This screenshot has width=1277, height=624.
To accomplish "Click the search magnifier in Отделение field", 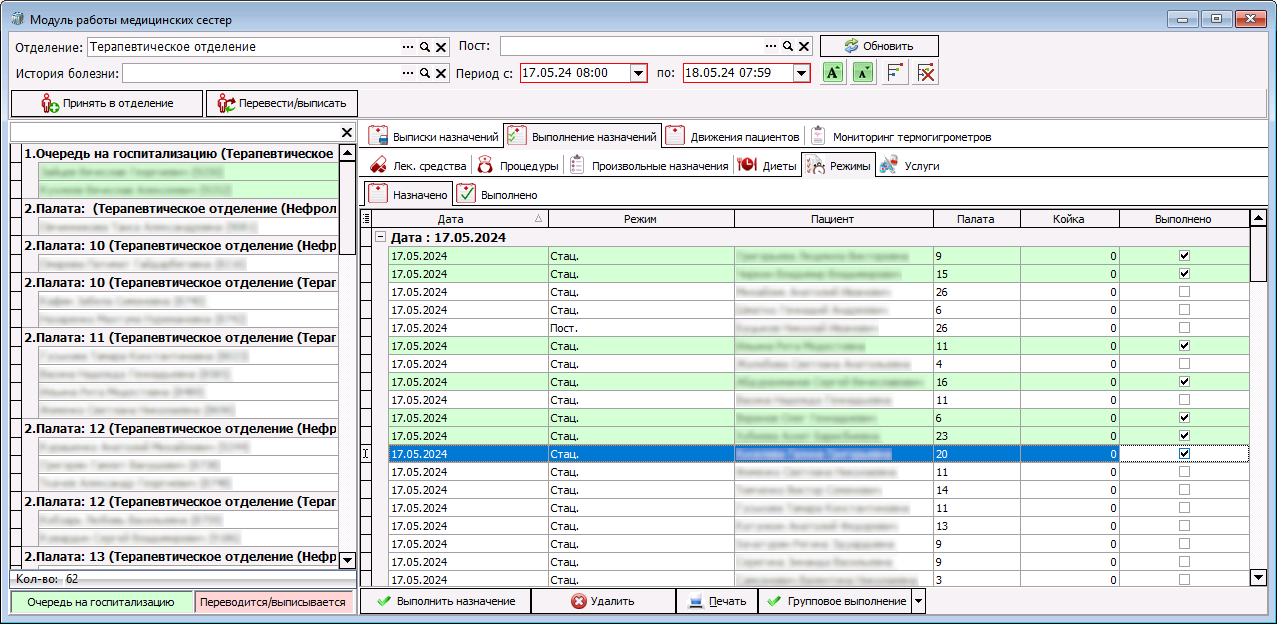I will (424, 47).
